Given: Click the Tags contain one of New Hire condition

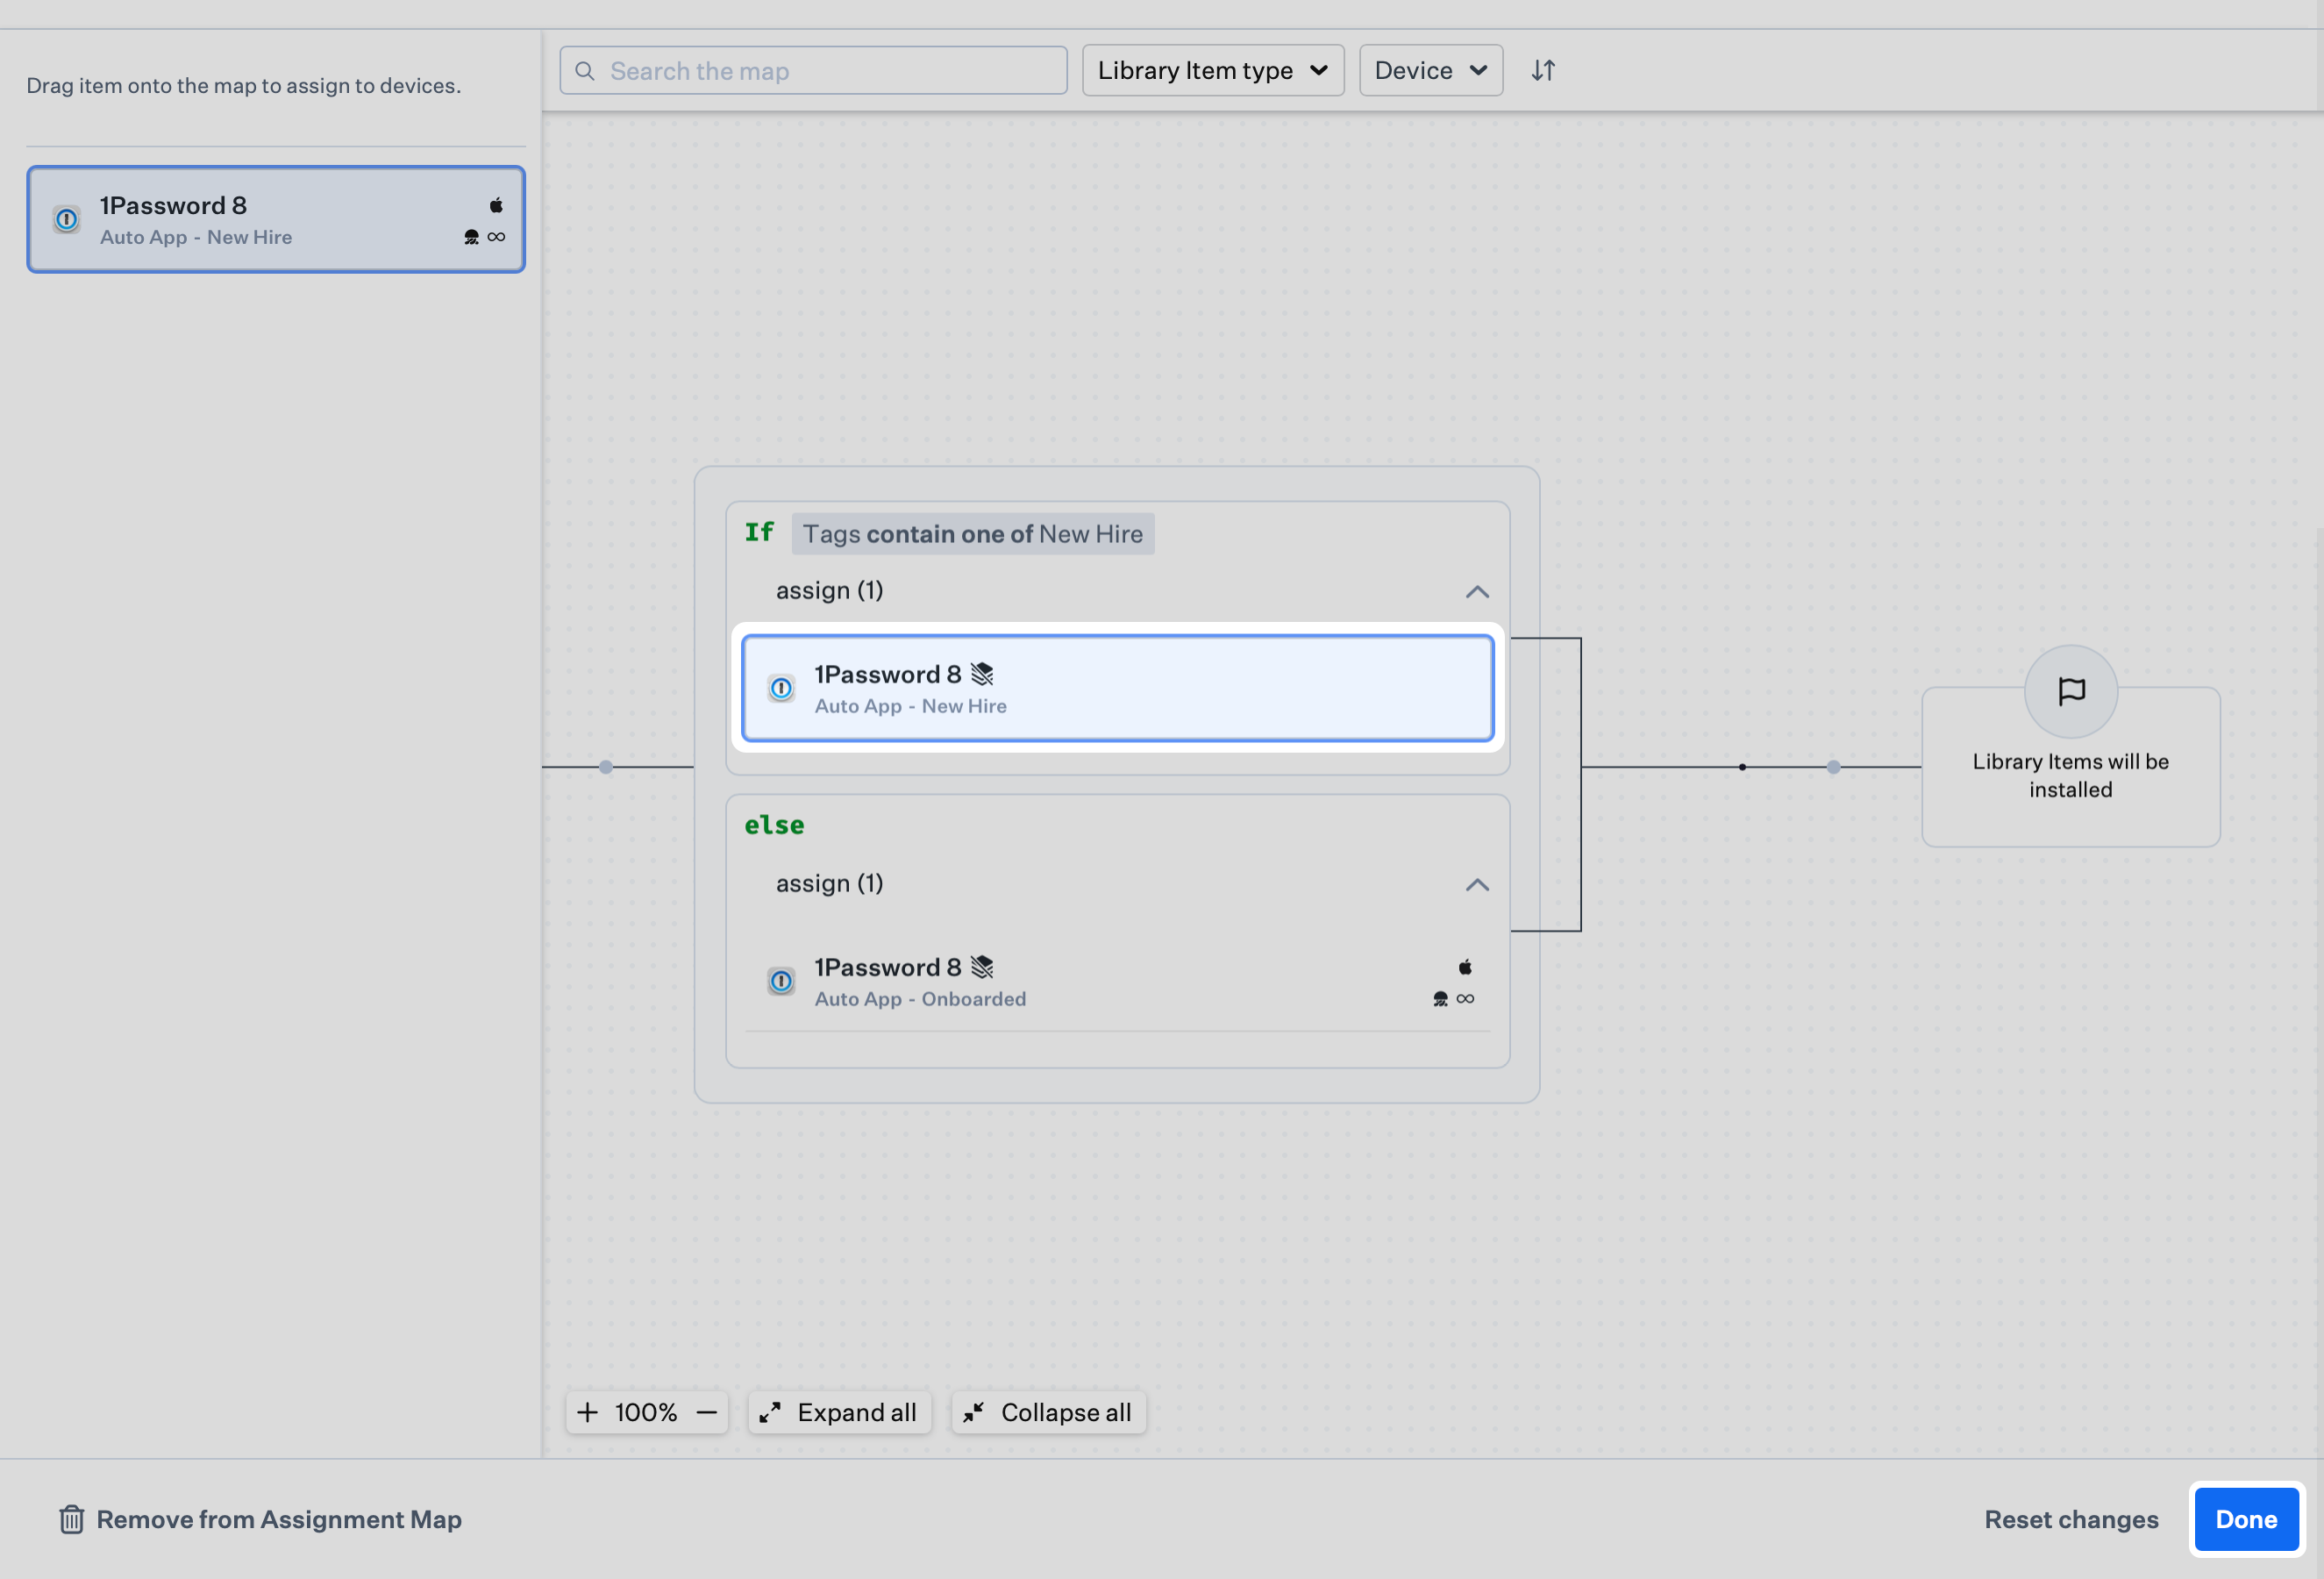Looking at the screenshot, I should pyautogui.click(x=973, y=534).
